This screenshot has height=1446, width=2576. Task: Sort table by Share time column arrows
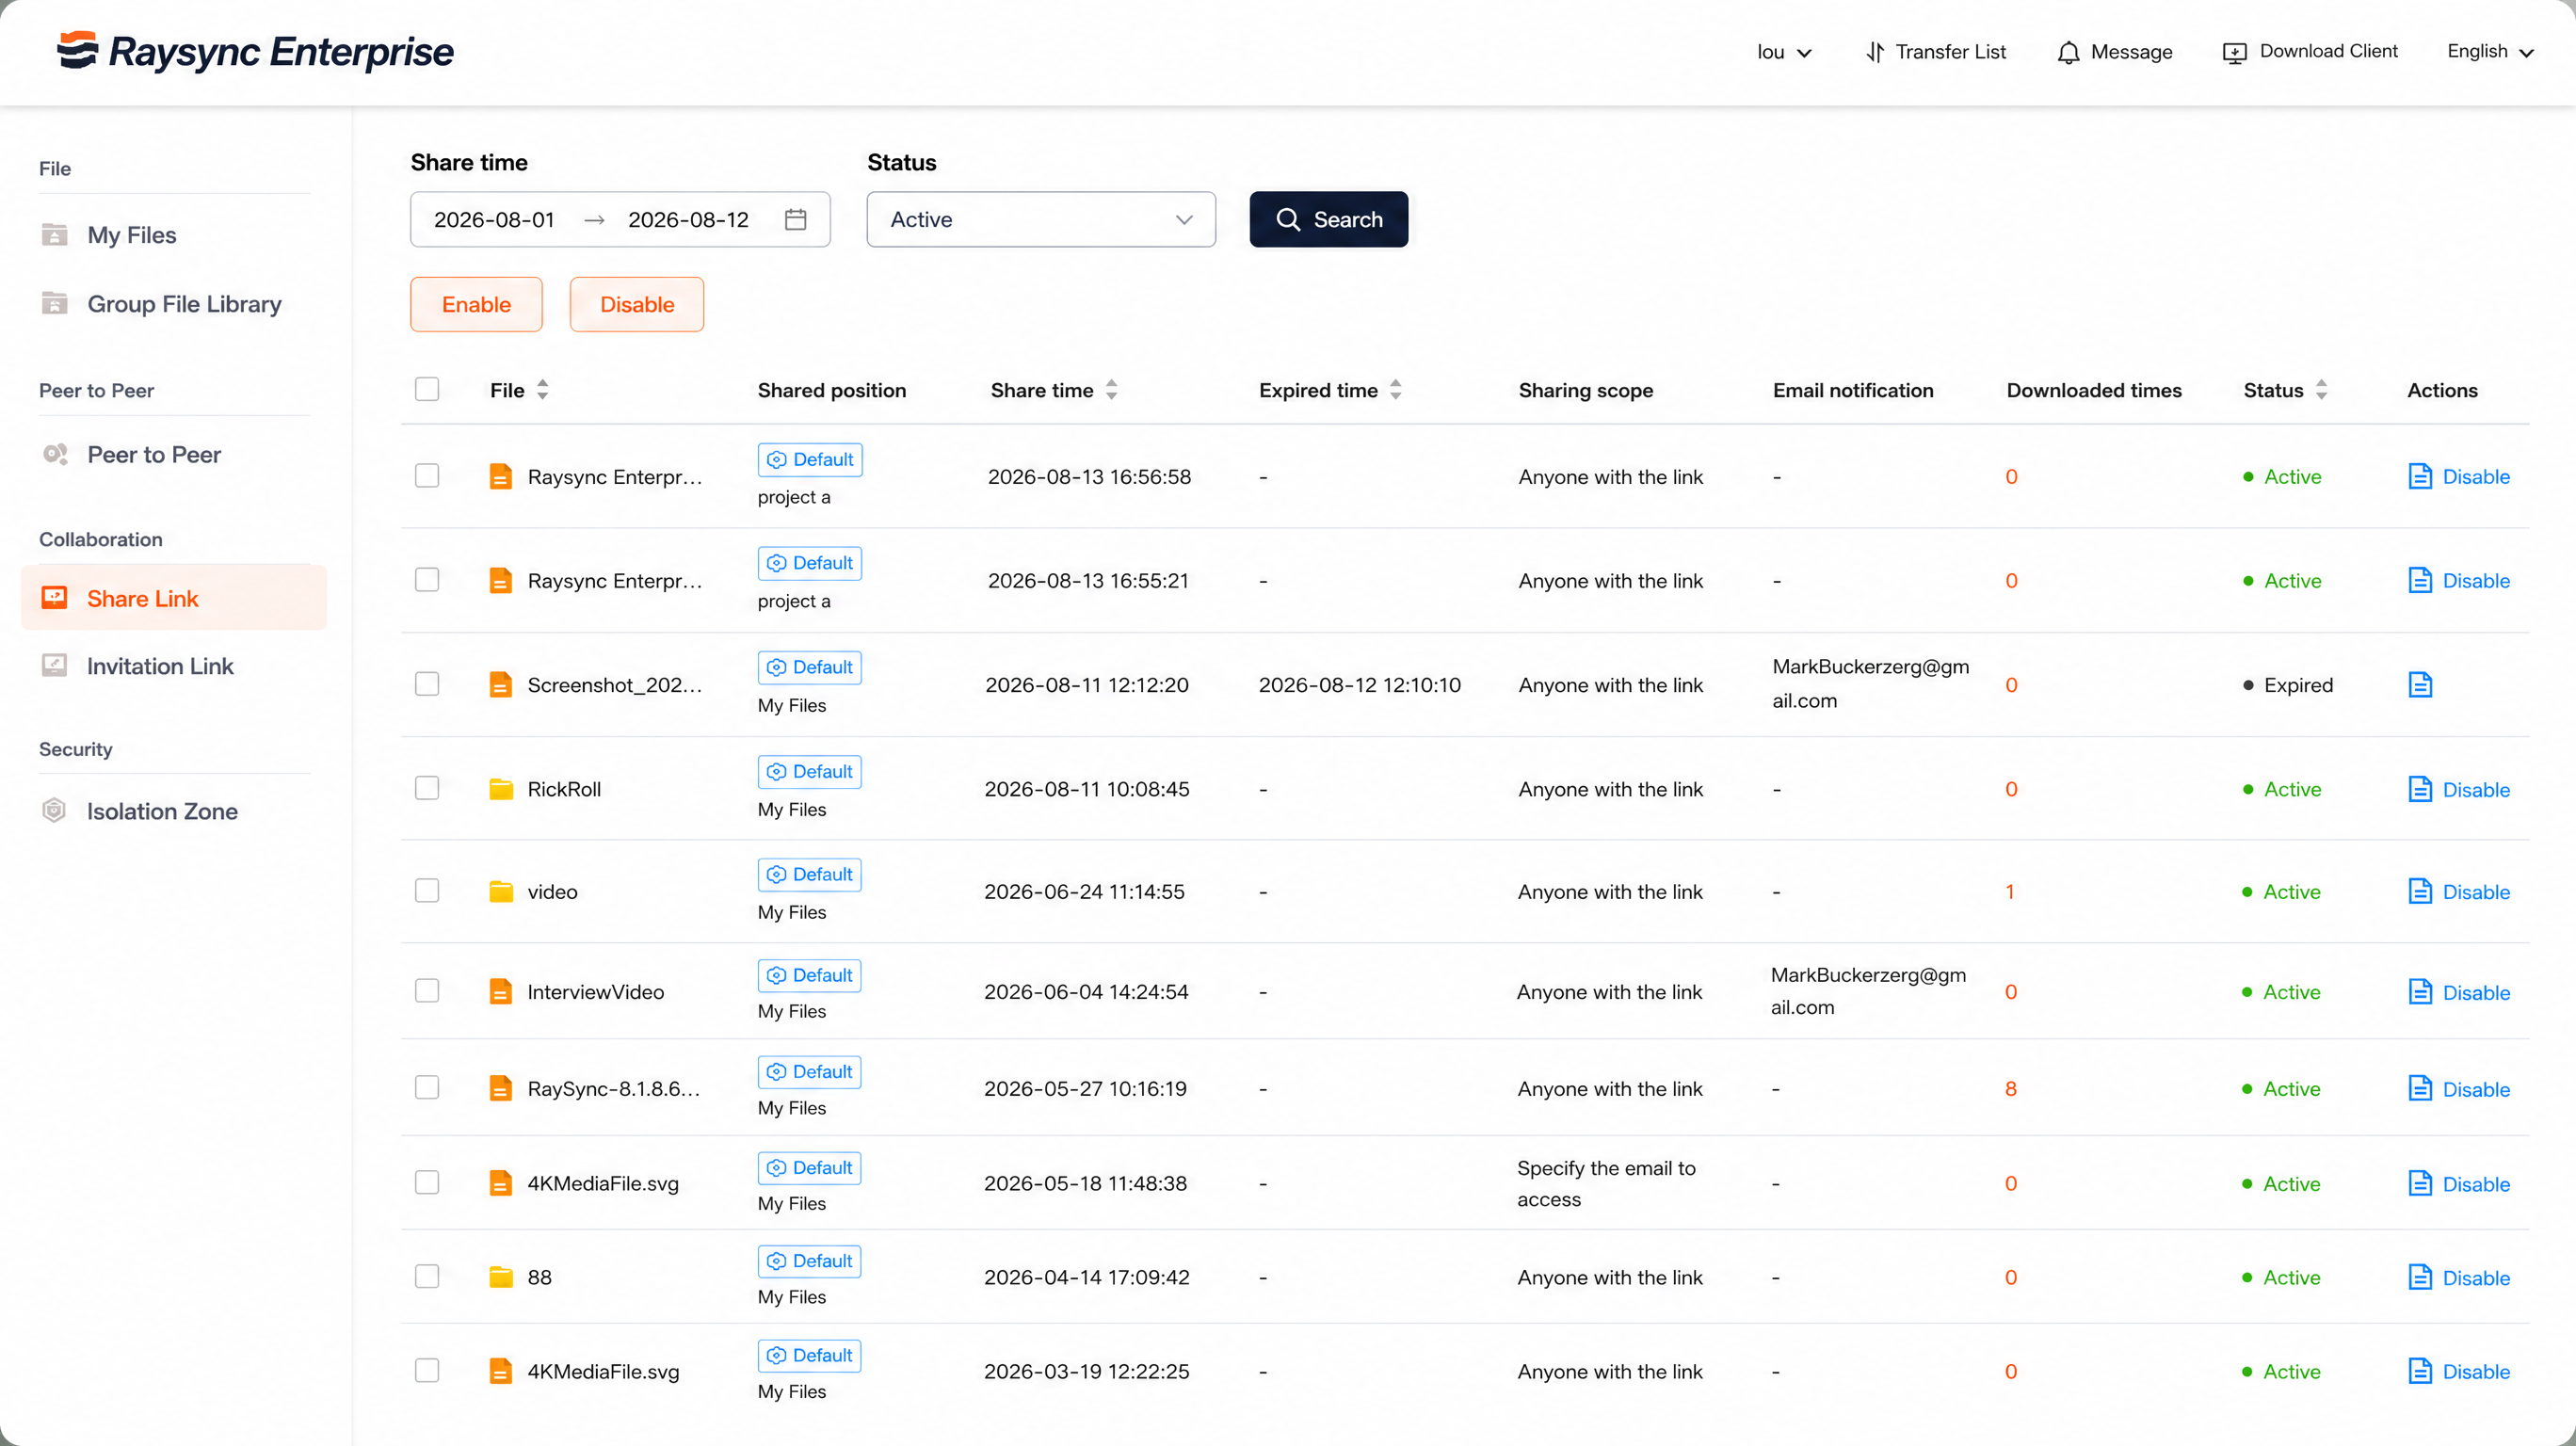click(x=1111, y=390)
